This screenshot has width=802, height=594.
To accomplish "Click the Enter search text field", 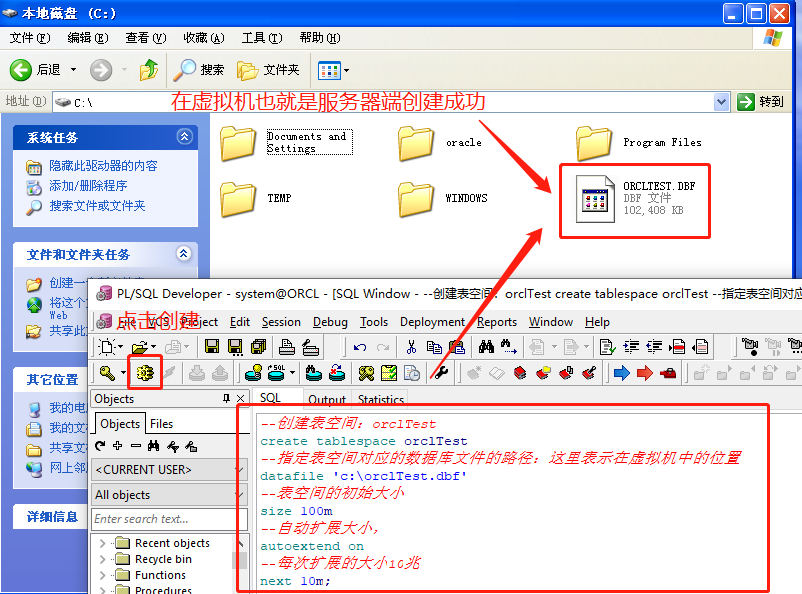I will [169, 519].
